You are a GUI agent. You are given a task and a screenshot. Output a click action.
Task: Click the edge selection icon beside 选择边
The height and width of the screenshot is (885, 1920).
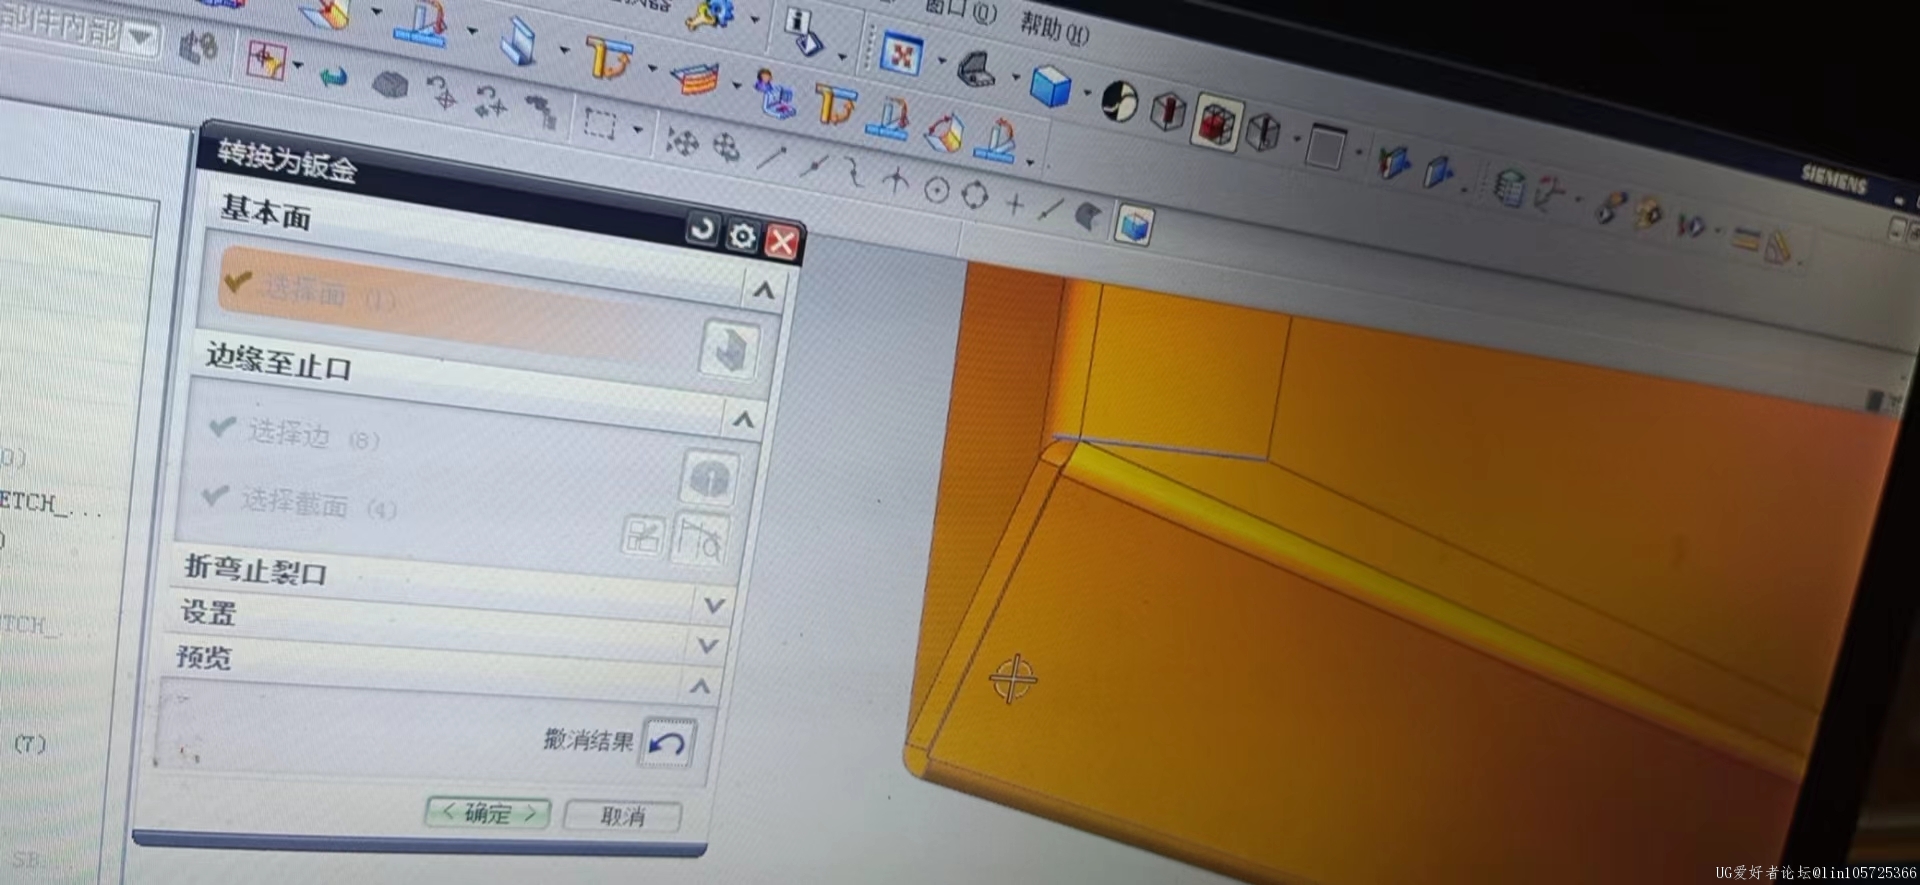pyautogui.click(x=710, y=478)
